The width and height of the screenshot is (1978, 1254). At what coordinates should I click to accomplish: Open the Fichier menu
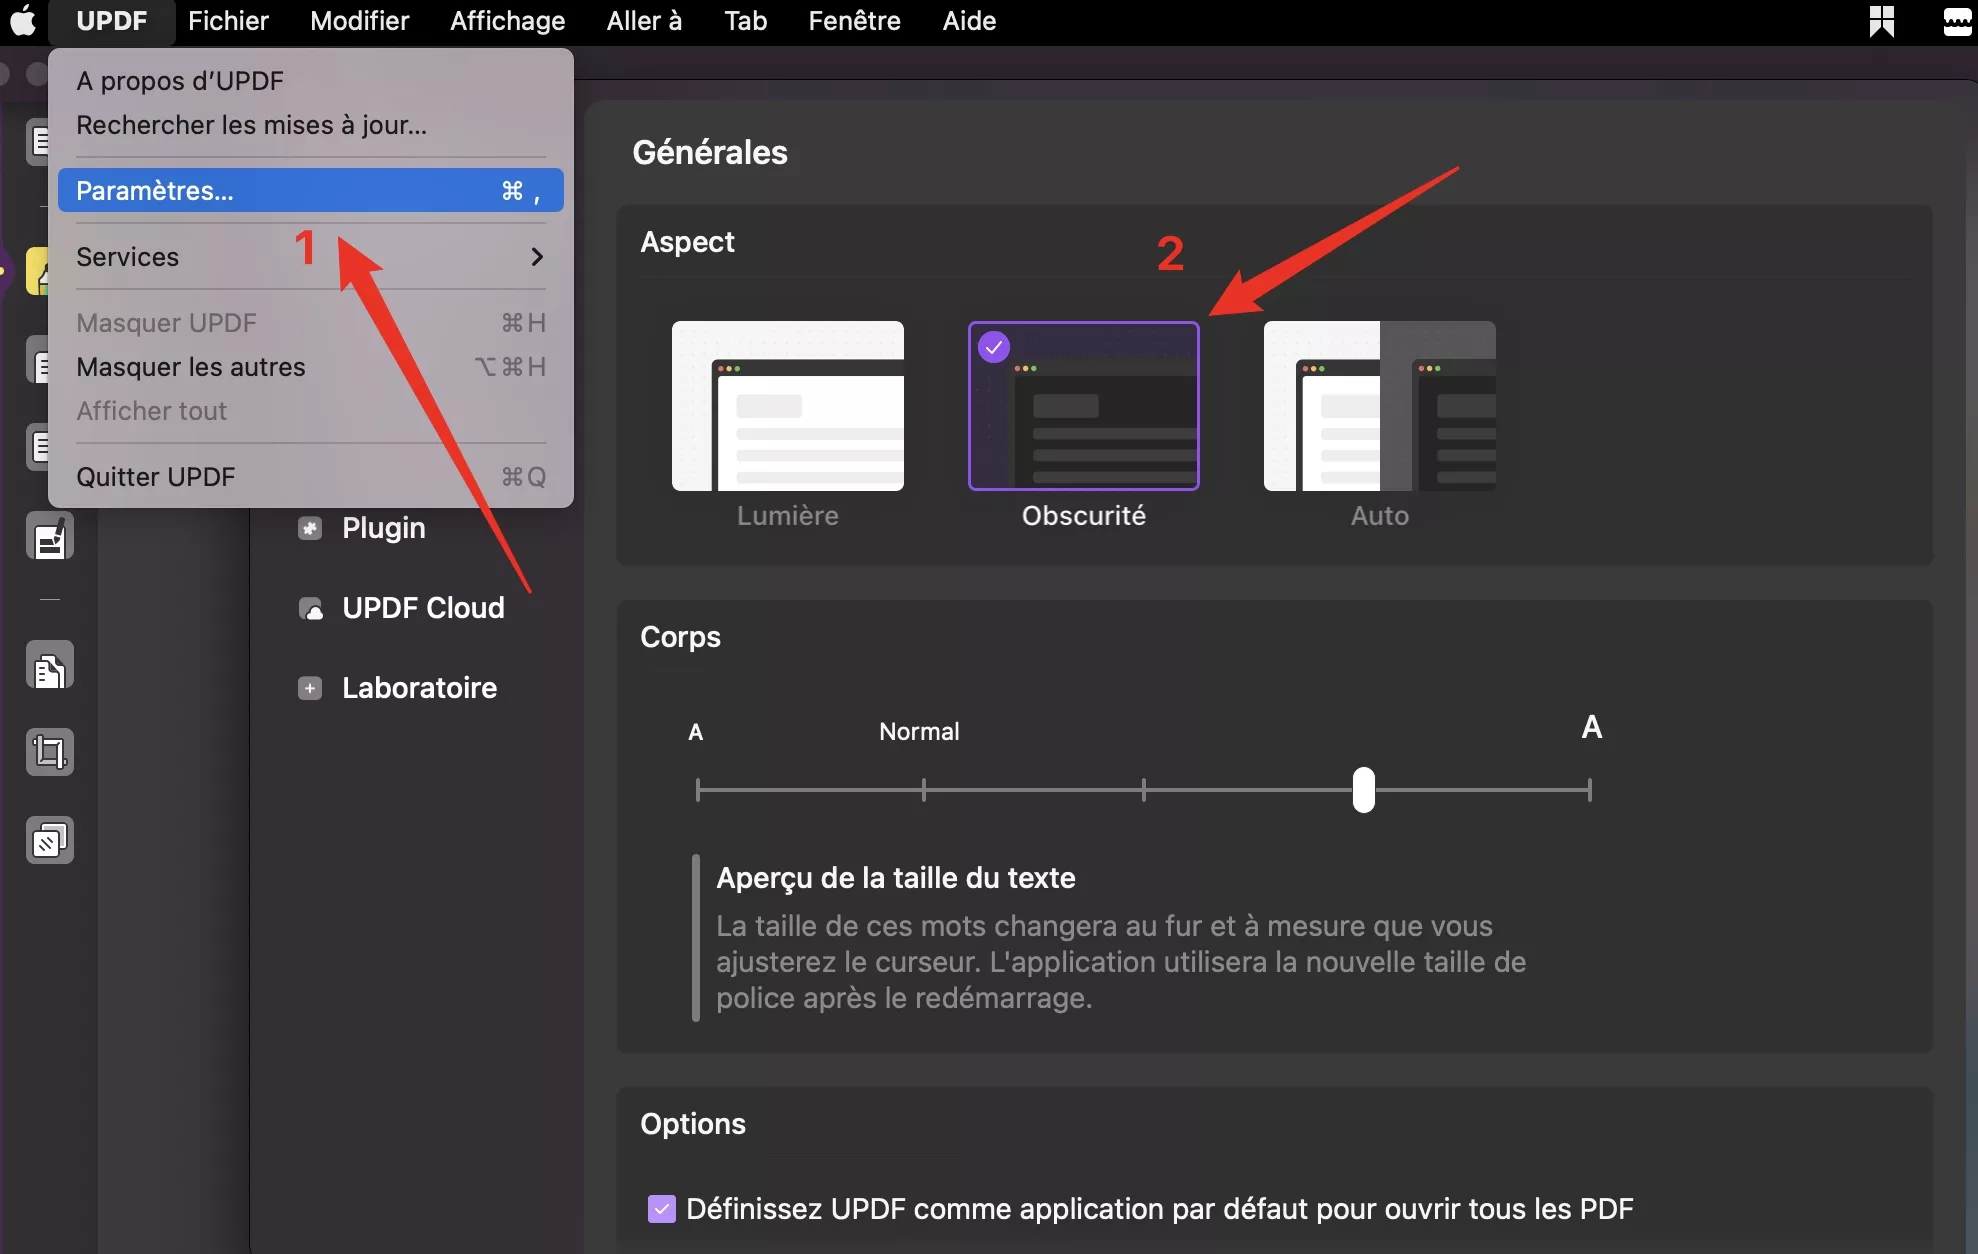[228, 21]
